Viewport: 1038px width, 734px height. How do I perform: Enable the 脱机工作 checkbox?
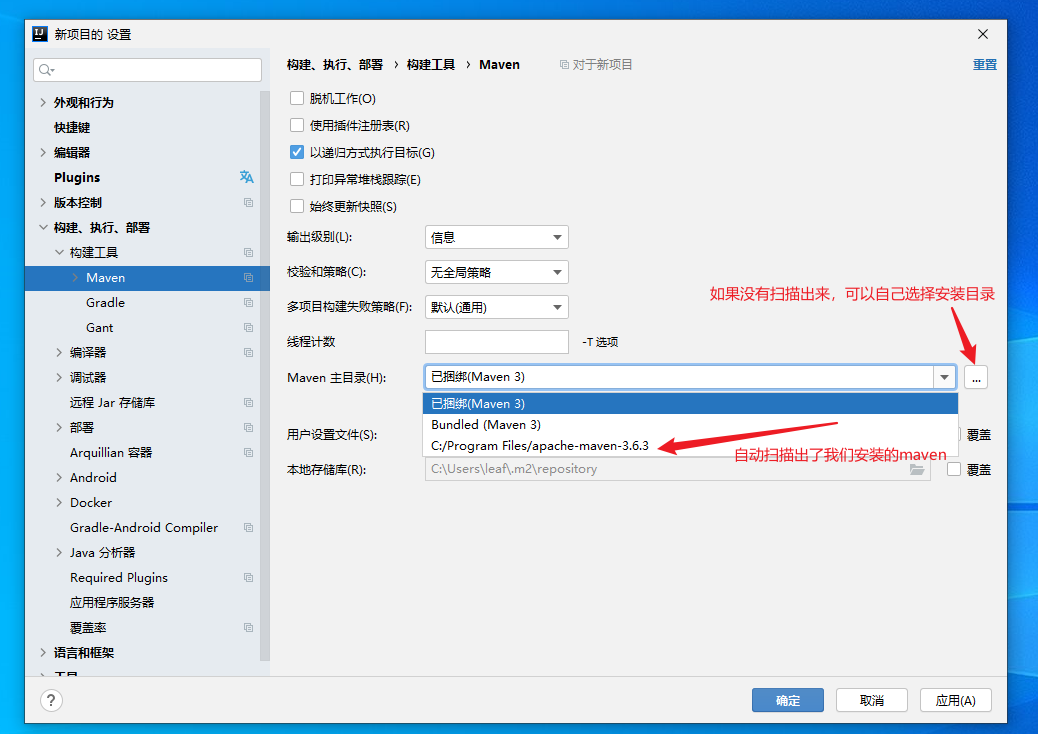tap(296, 97)
